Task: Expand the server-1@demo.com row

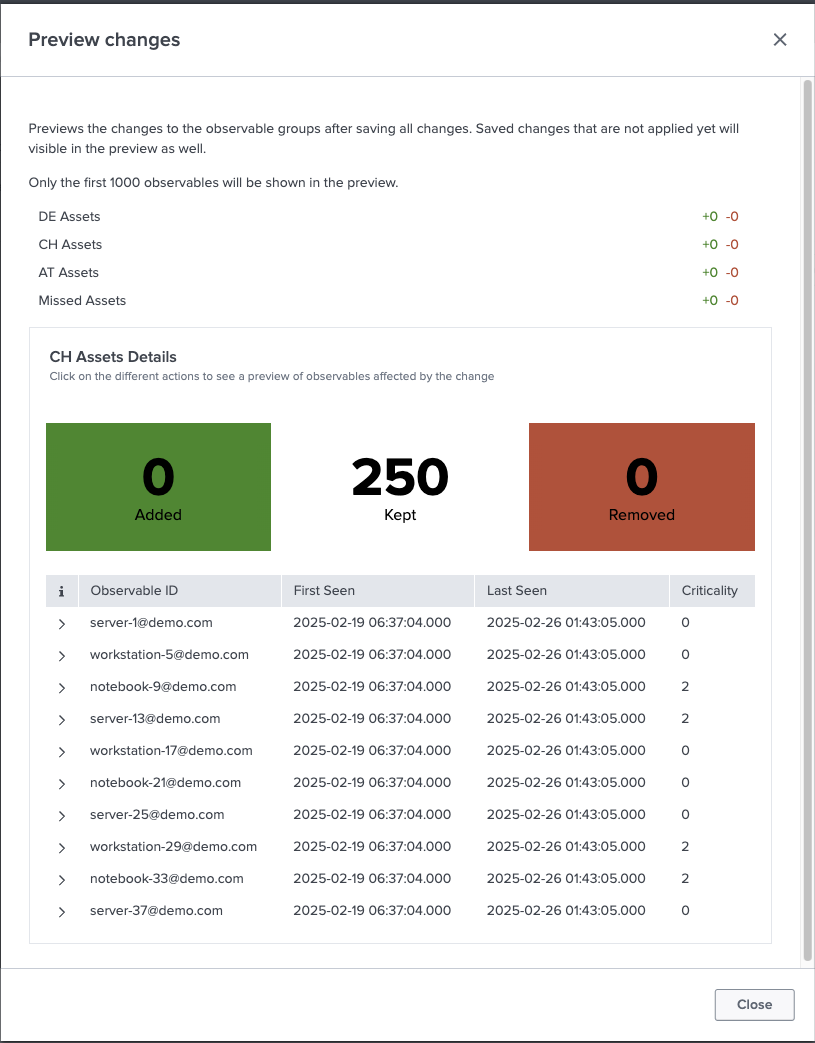Action: point(61,622)
